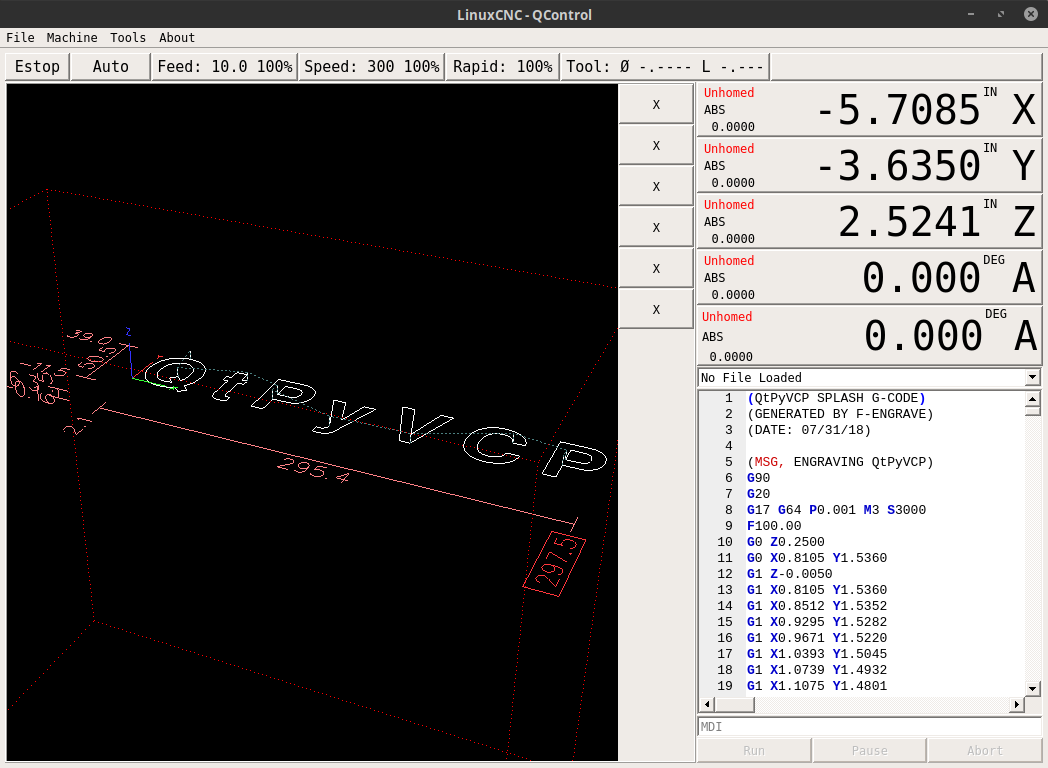Click the Feed 10.0 100% override
This screenshot has width=1048, height=768.
pos(225,67)
